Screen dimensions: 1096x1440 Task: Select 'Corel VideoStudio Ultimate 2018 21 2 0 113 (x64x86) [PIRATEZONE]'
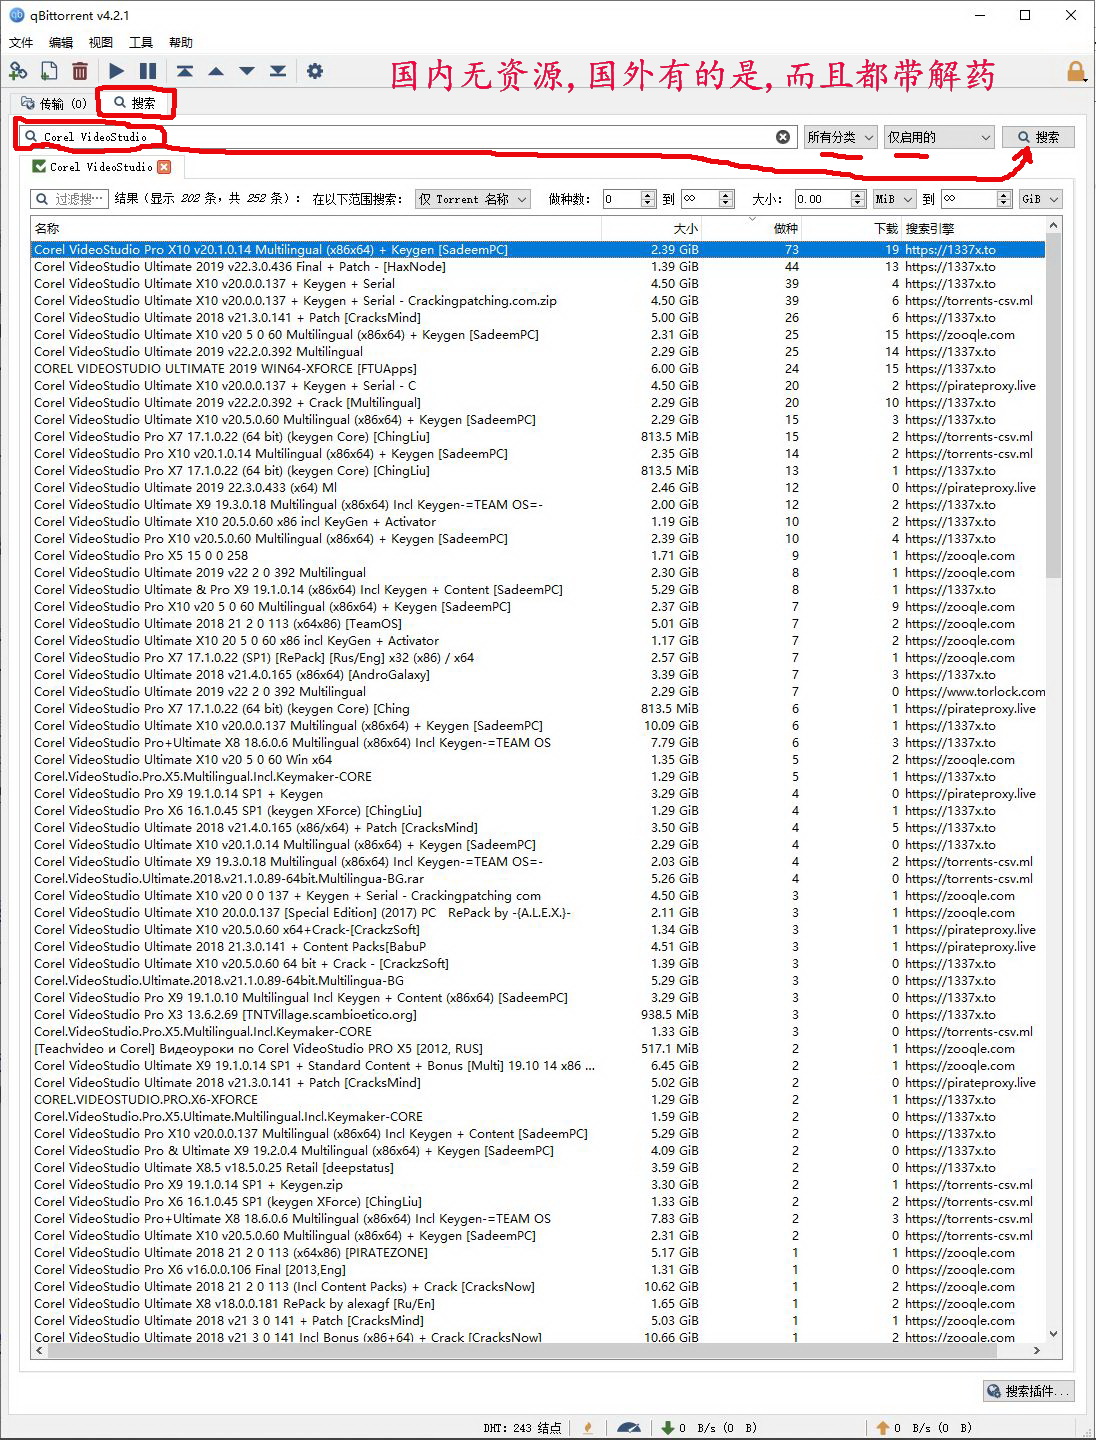pos(538,1253)
